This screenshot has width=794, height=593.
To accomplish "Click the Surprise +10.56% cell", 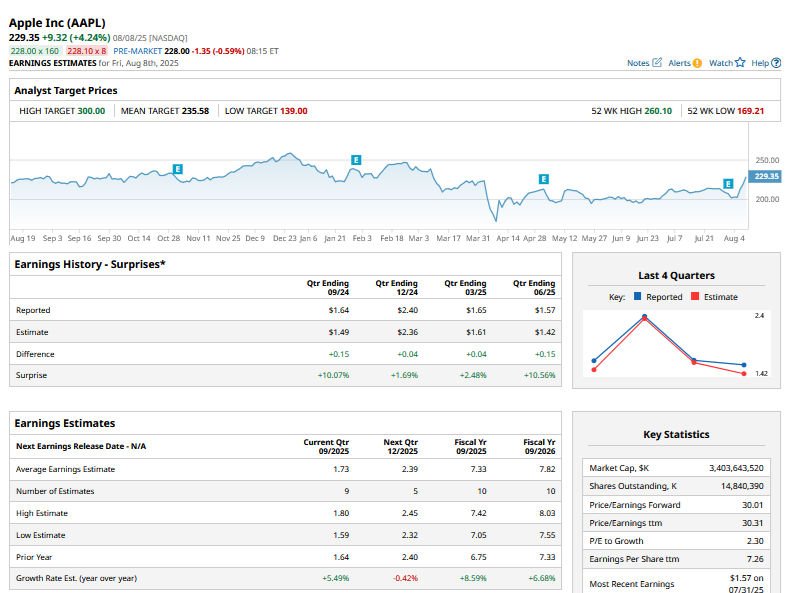I will [x=540, y=375].
